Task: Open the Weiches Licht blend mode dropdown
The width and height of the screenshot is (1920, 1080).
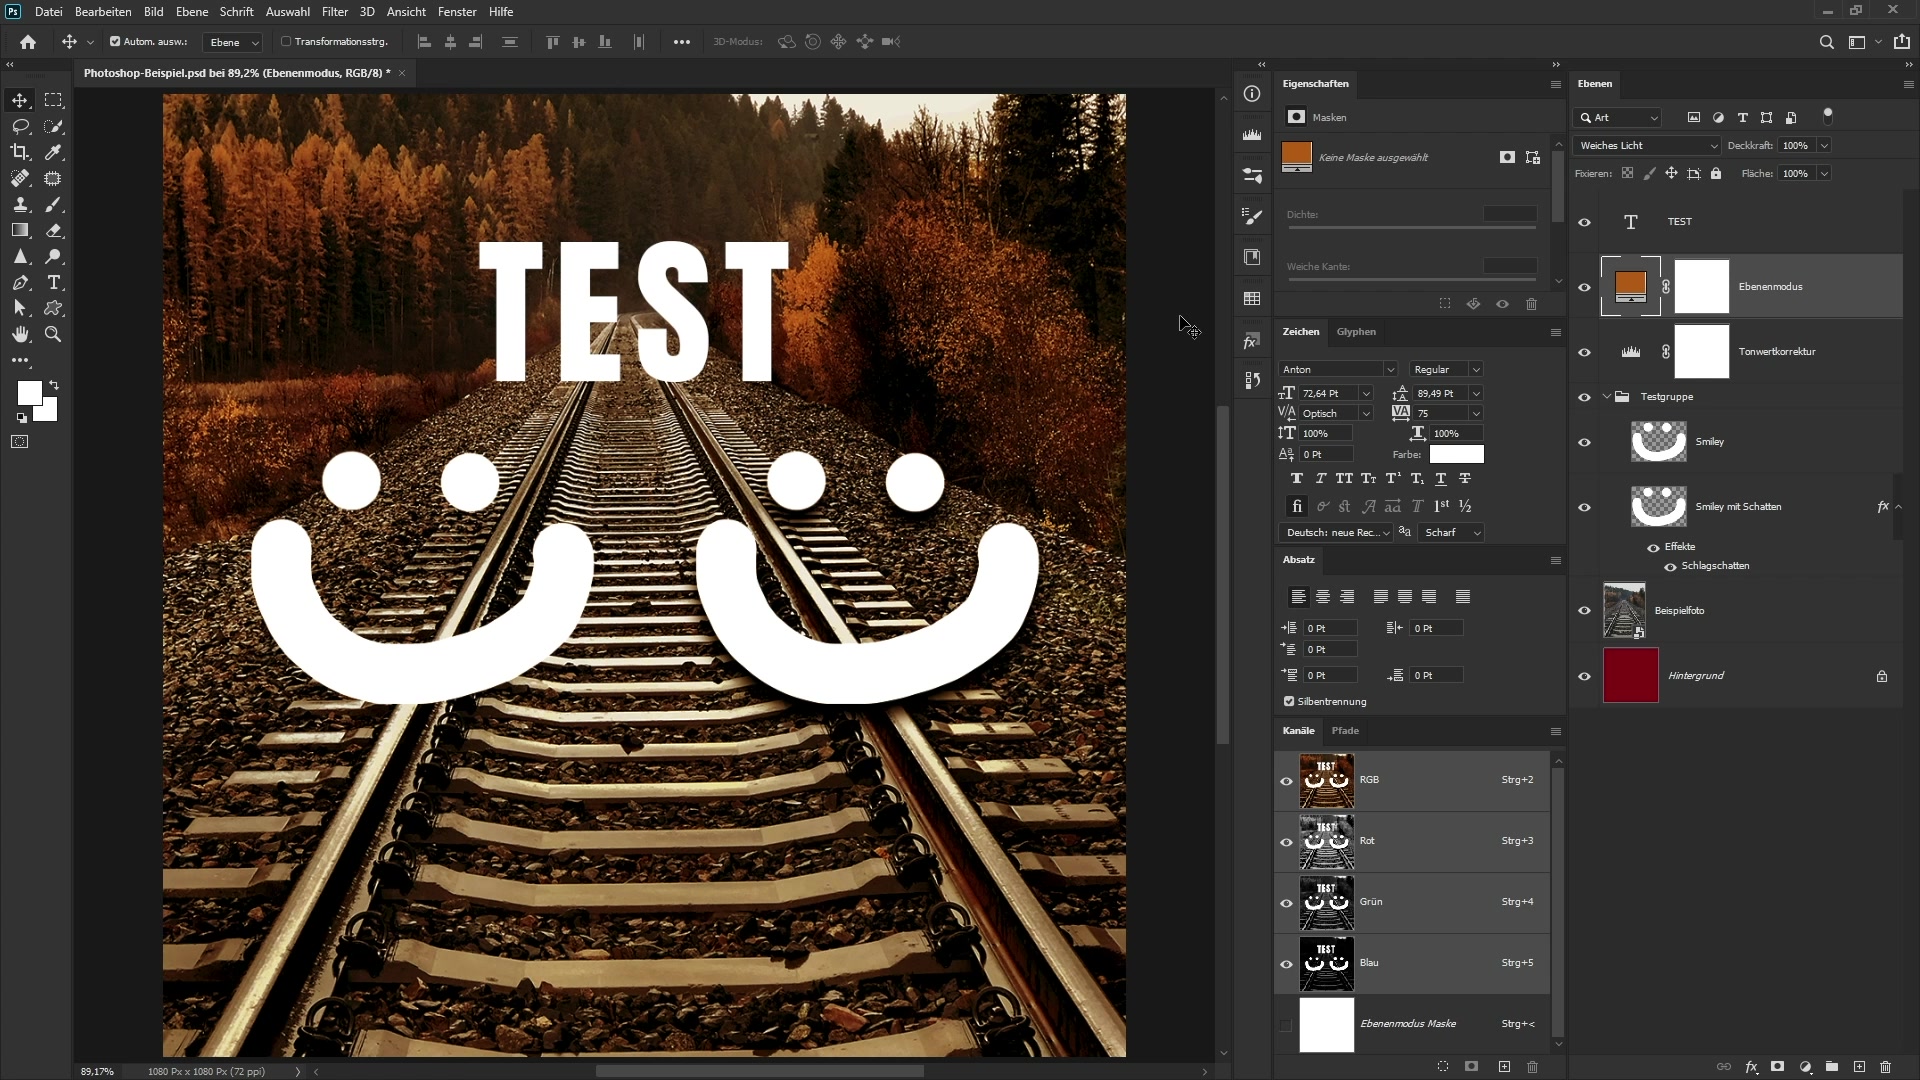Action: 1646,146
